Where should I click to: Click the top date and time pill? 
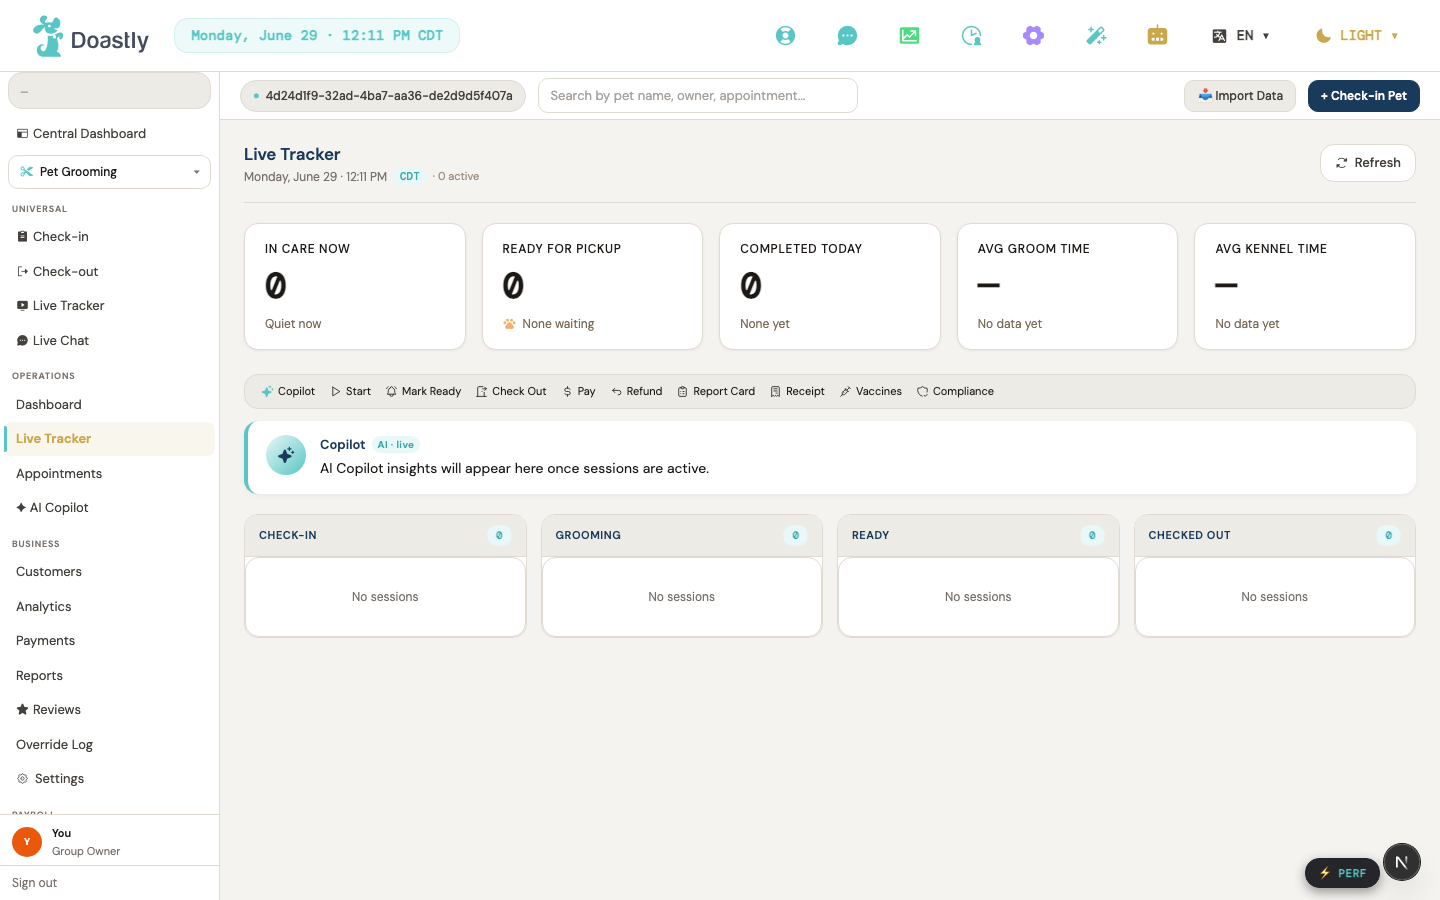(317, 36)
